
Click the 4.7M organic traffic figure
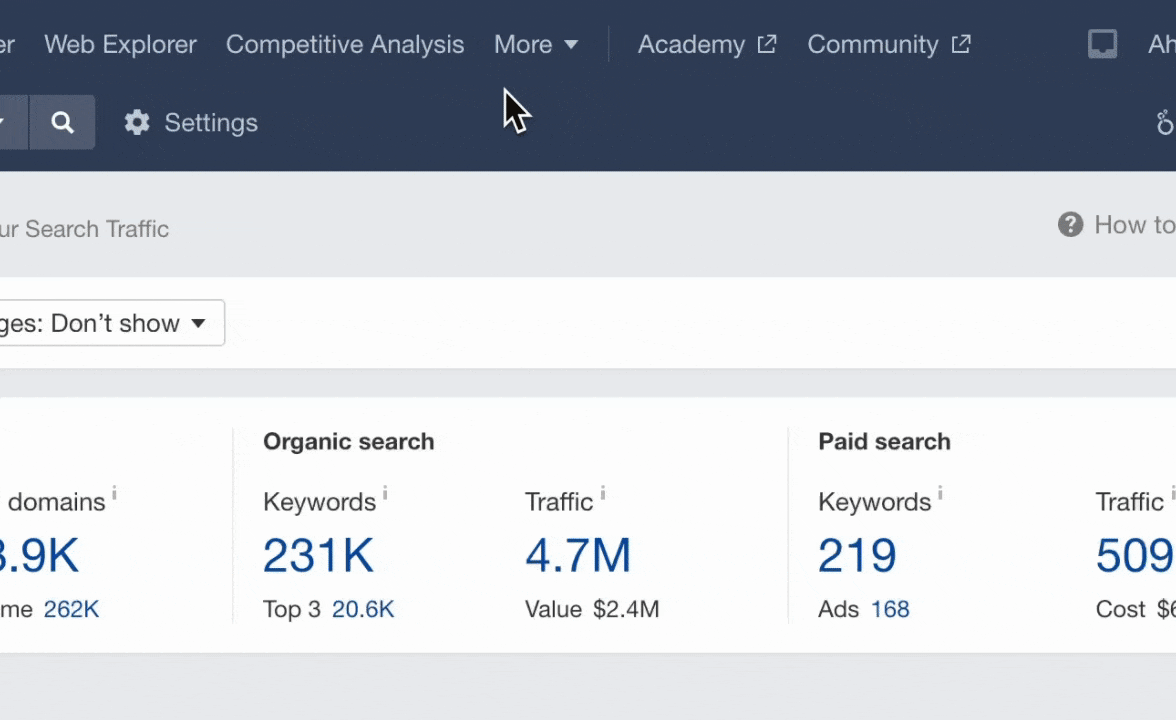tap(578, 556)
